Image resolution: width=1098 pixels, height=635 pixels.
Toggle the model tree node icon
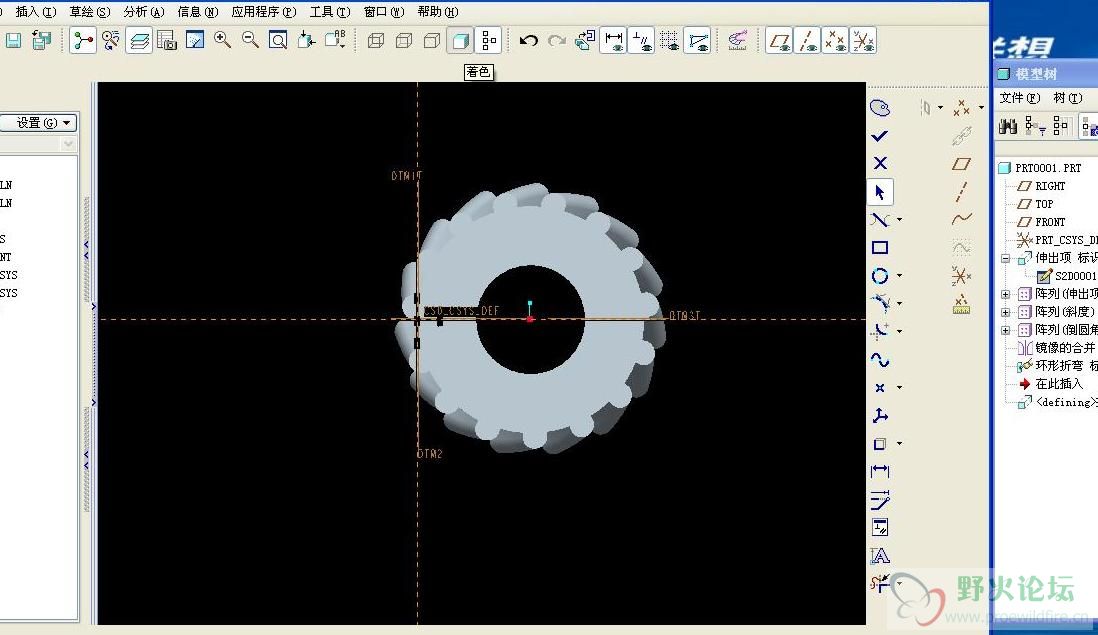pyautogui.click(x=83, y=41)
